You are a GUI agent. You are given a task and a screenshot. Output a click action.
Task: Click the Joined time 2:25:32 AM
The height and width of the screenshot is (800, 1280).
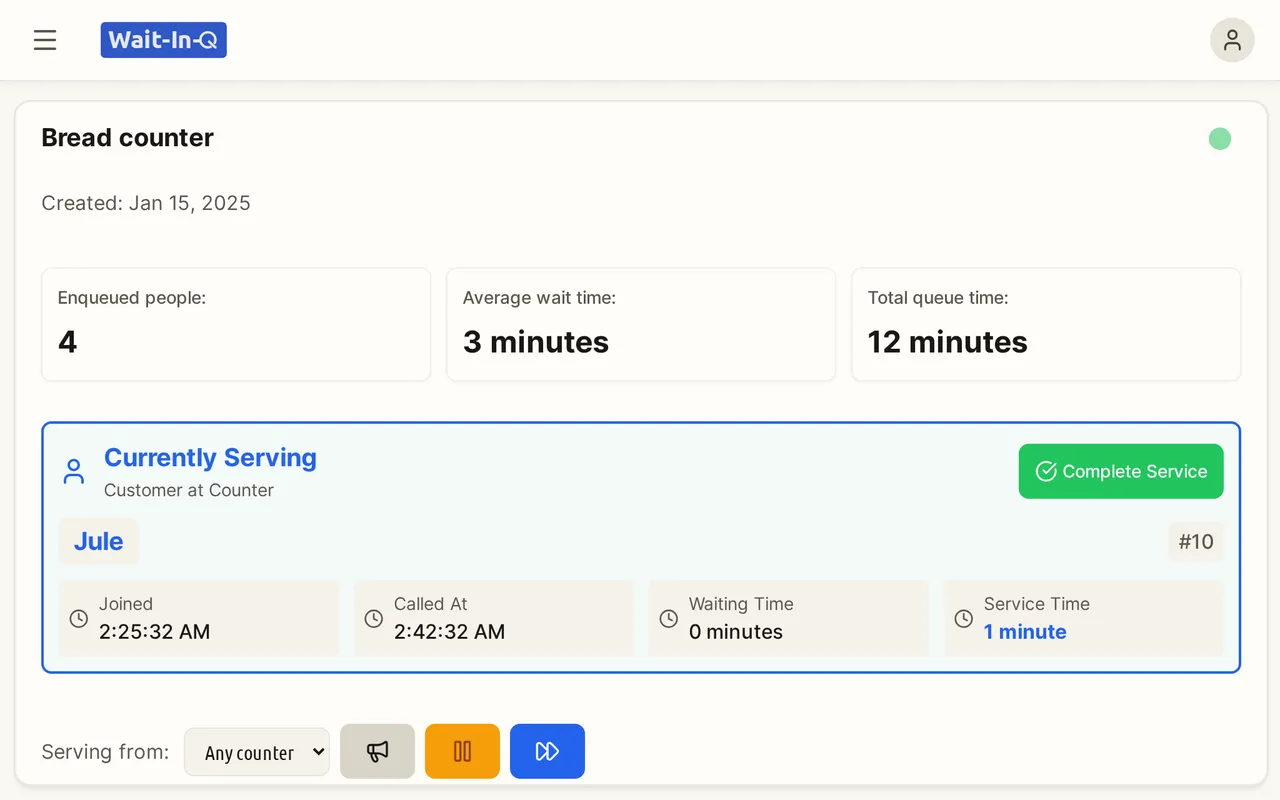154,632
